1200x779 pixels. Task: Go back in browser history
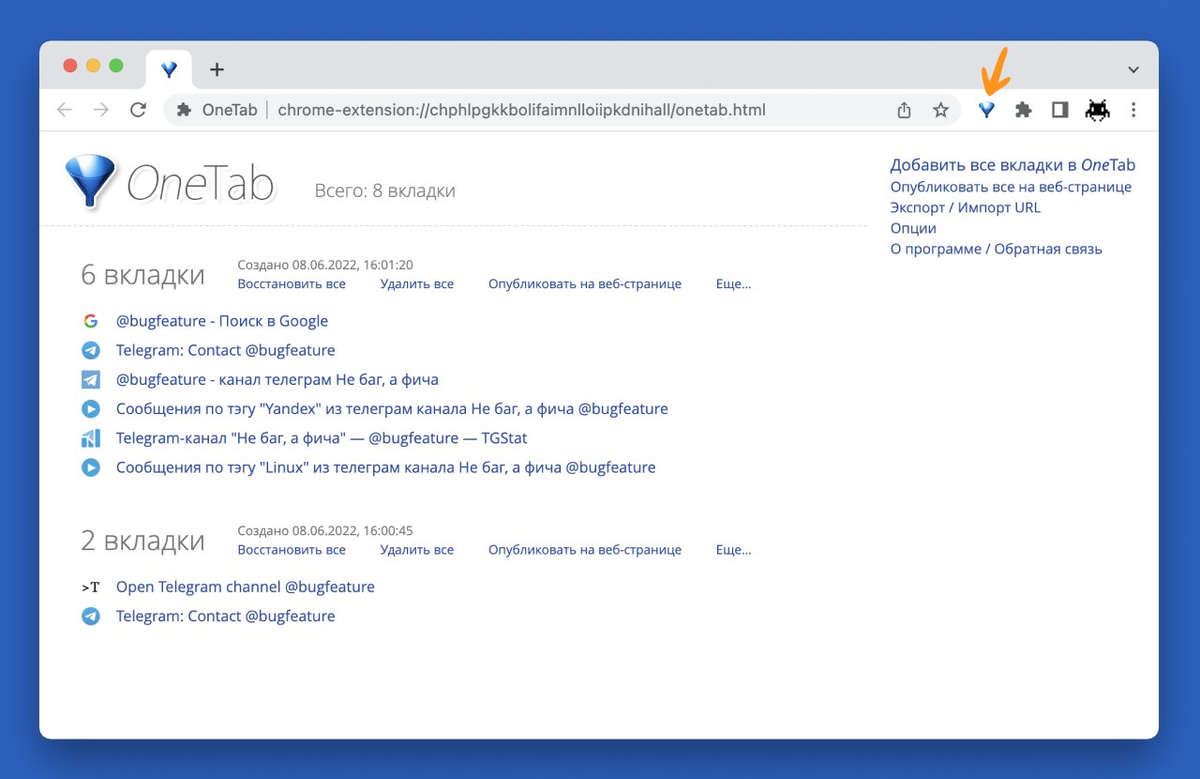(65, 110)
